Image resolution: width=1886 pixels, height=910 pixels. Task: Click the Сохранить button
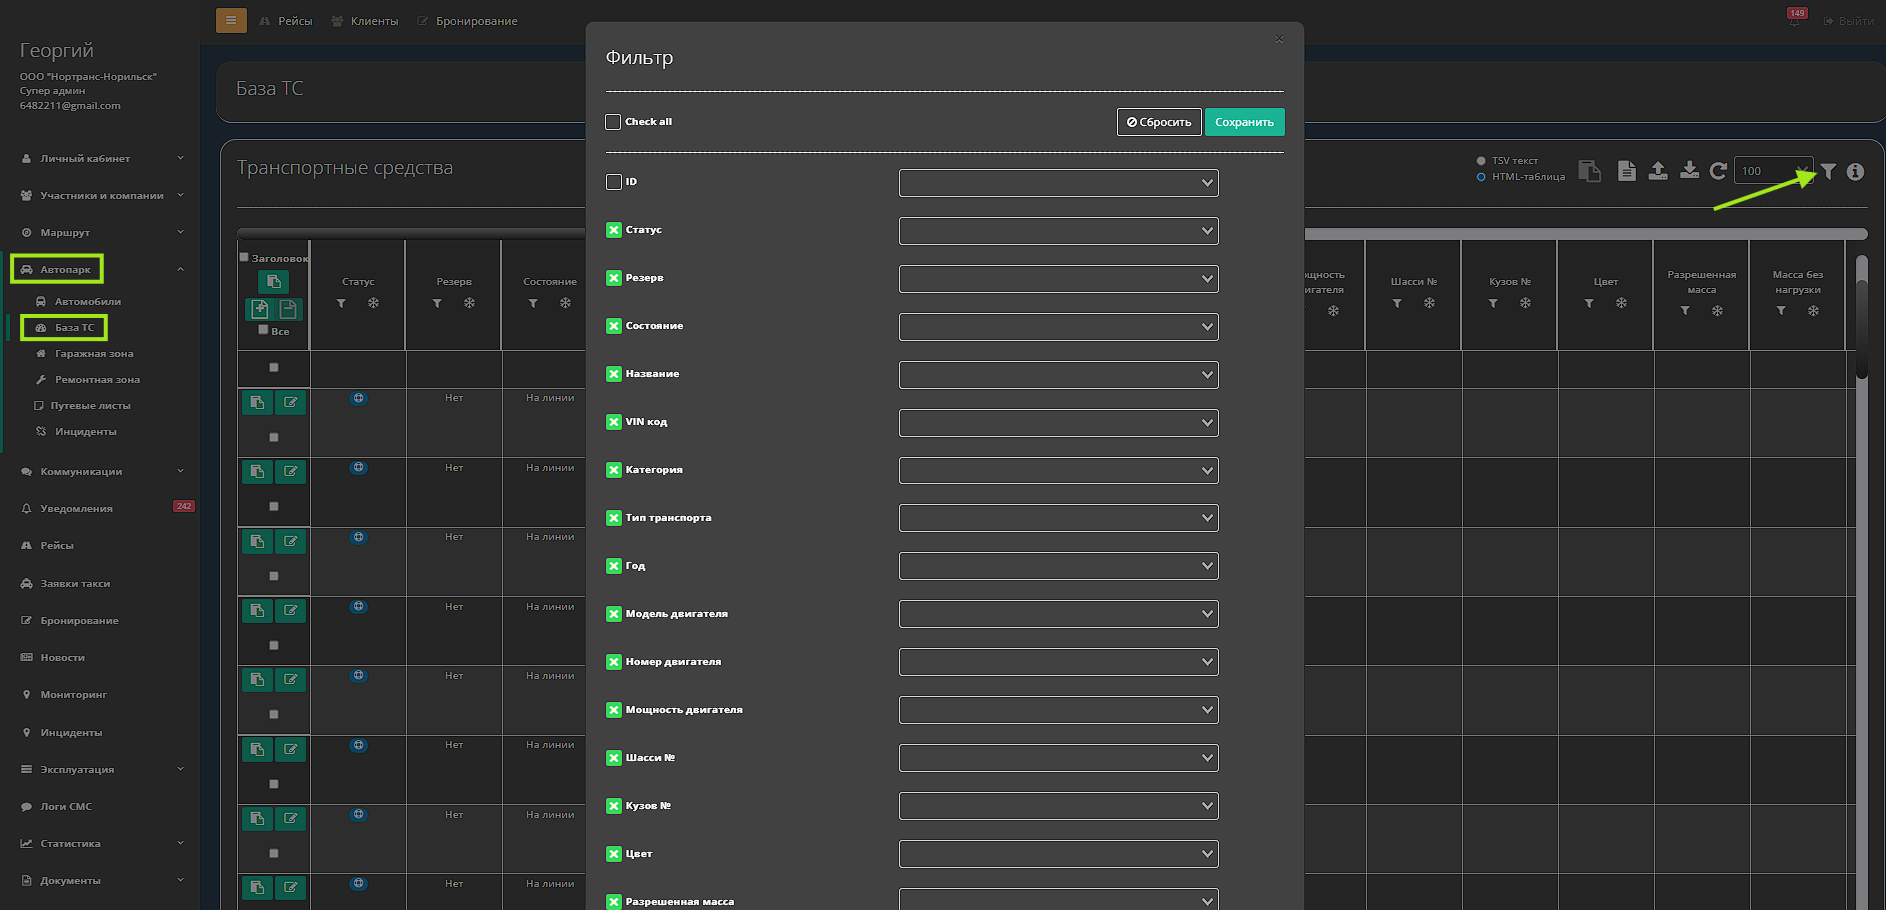[1244, 122]
